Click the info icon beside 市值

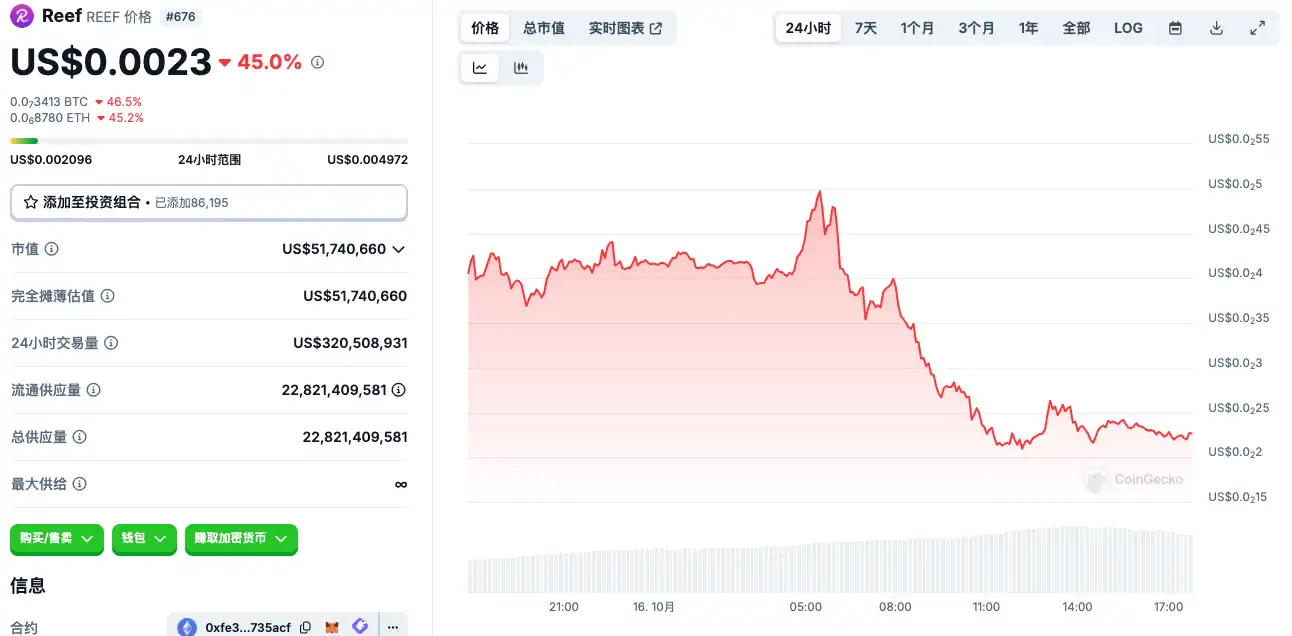coord(52,249)
